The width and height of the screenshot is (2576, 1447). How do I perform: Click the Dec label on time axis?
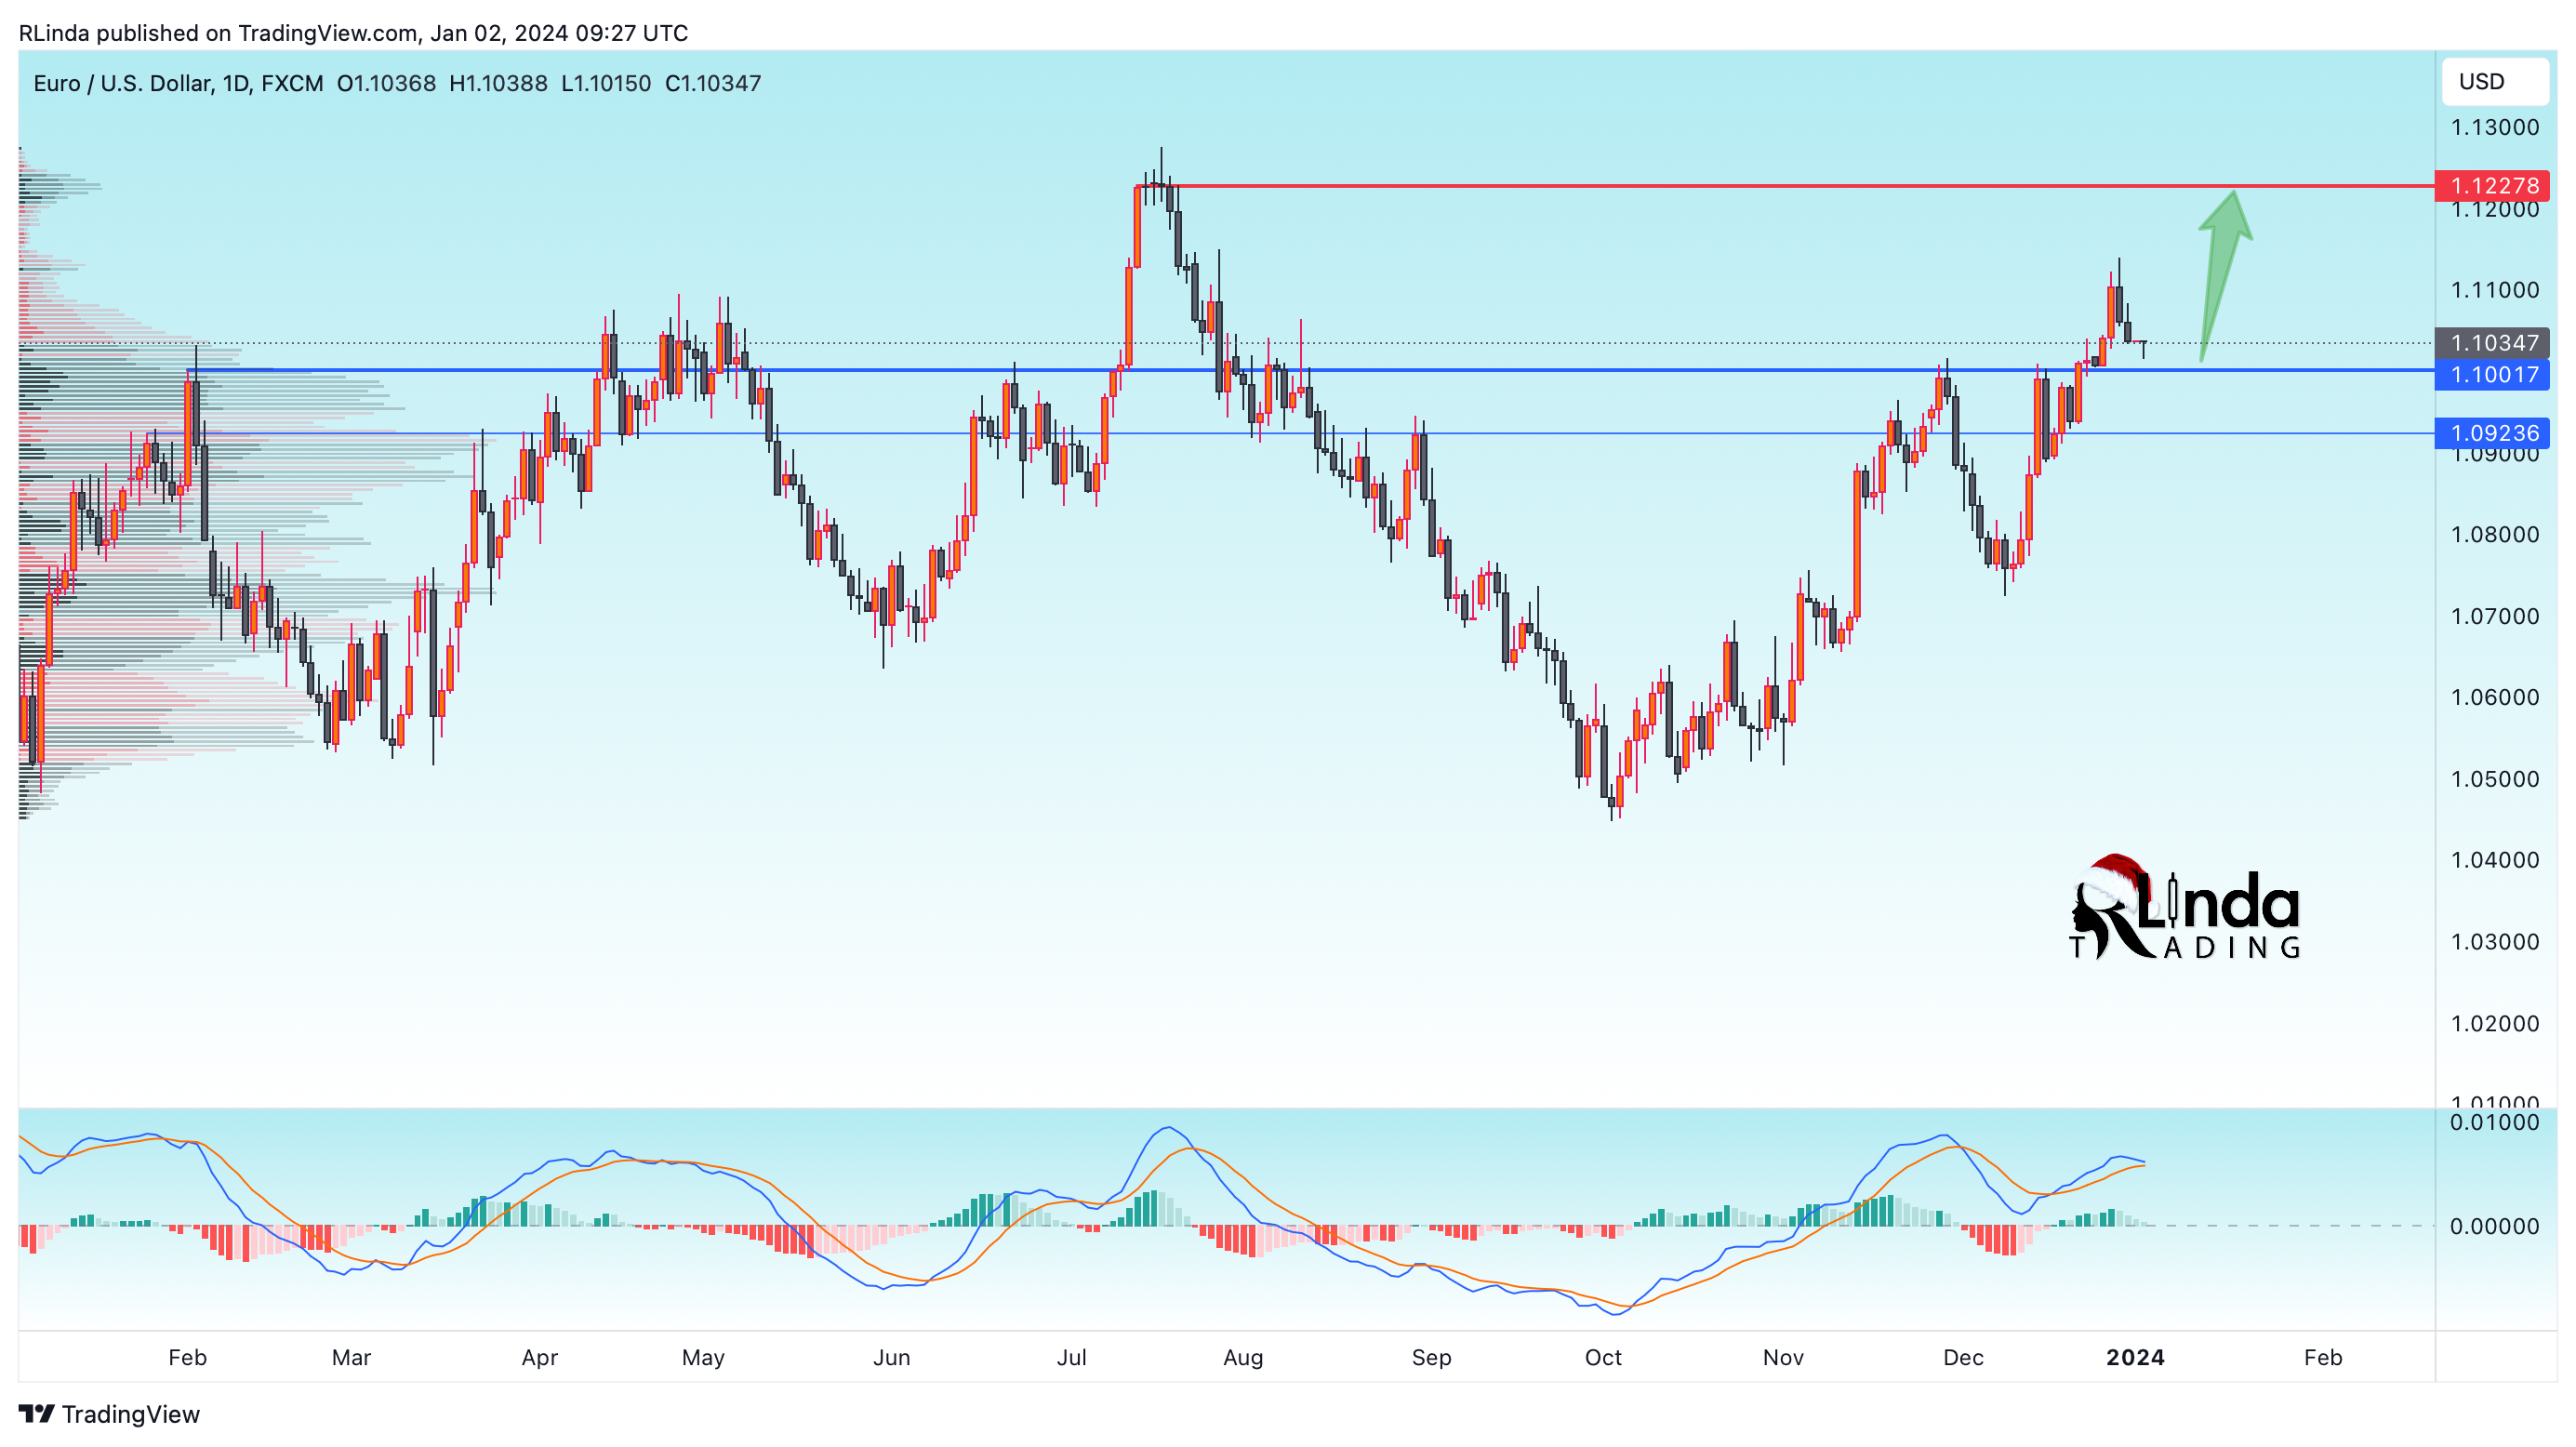point(1963,1357)
